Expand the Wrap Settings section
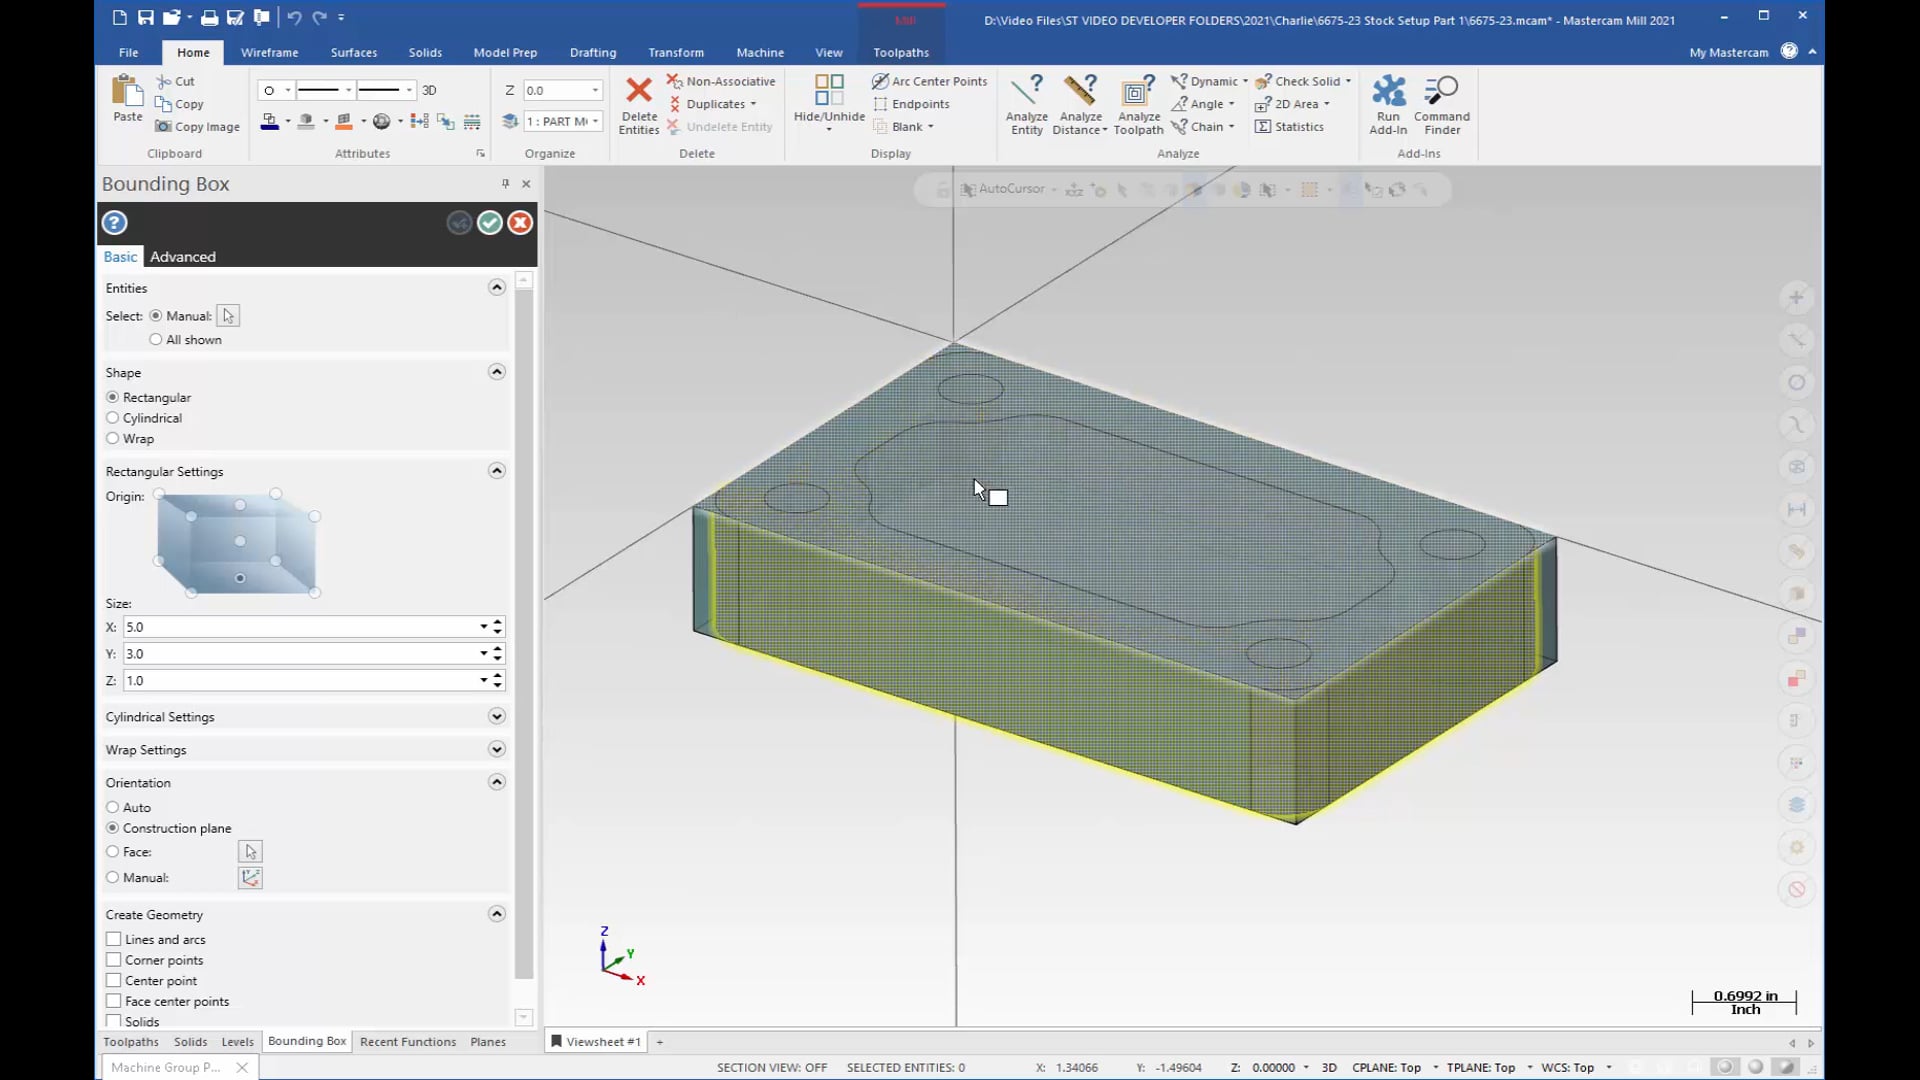This screenshot has height=1080, width=1920. tap(498, 749)
